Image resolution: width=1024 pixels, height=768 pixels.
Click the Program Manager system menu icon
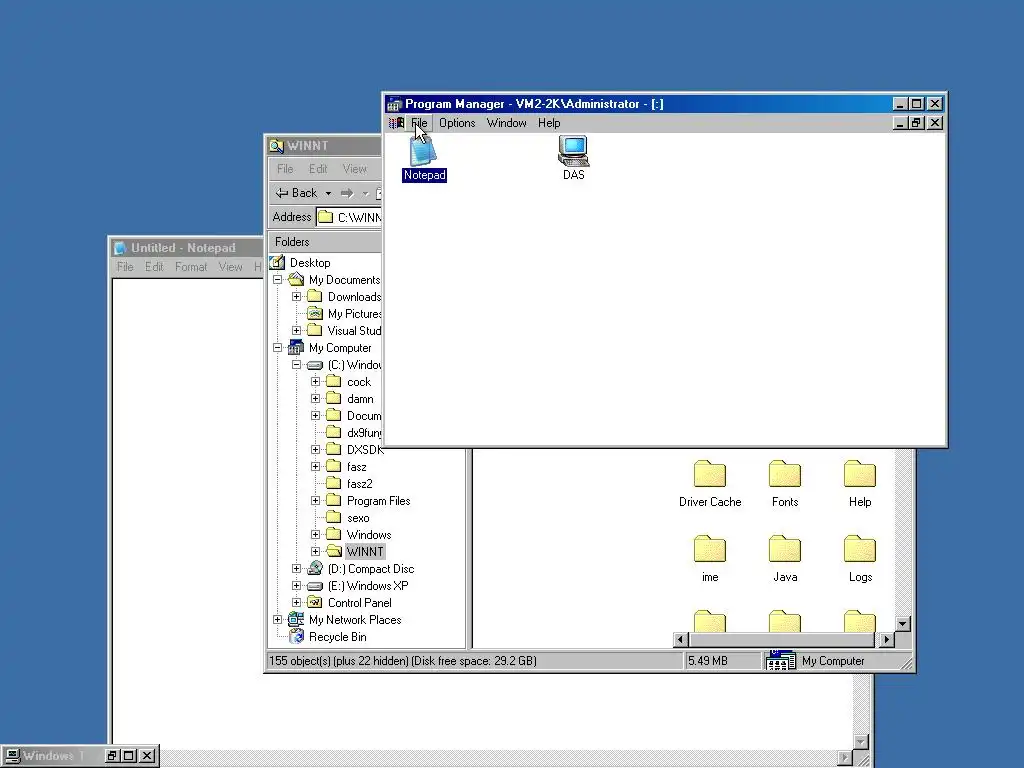tap(394, 104)
